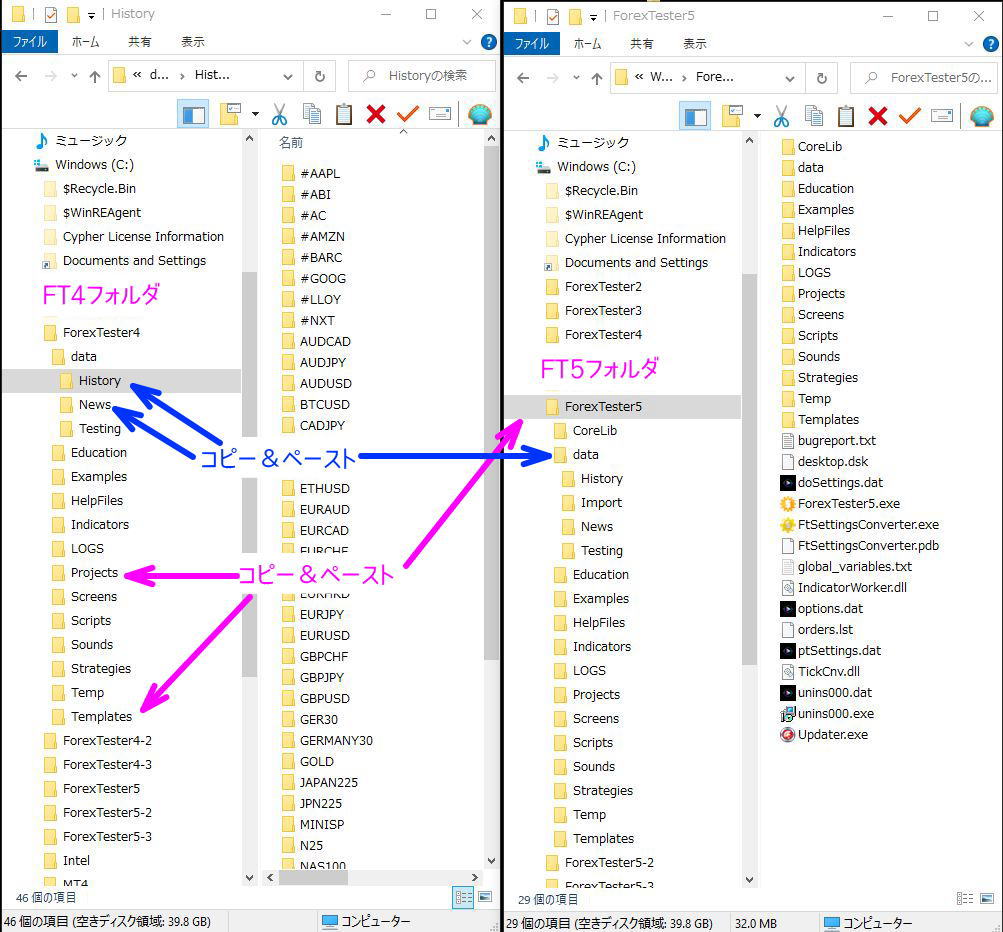Viewport: 1003px width, 932px height.
Task: Click the Help question mark in ForexTester5 window
Action: (991, 44)
